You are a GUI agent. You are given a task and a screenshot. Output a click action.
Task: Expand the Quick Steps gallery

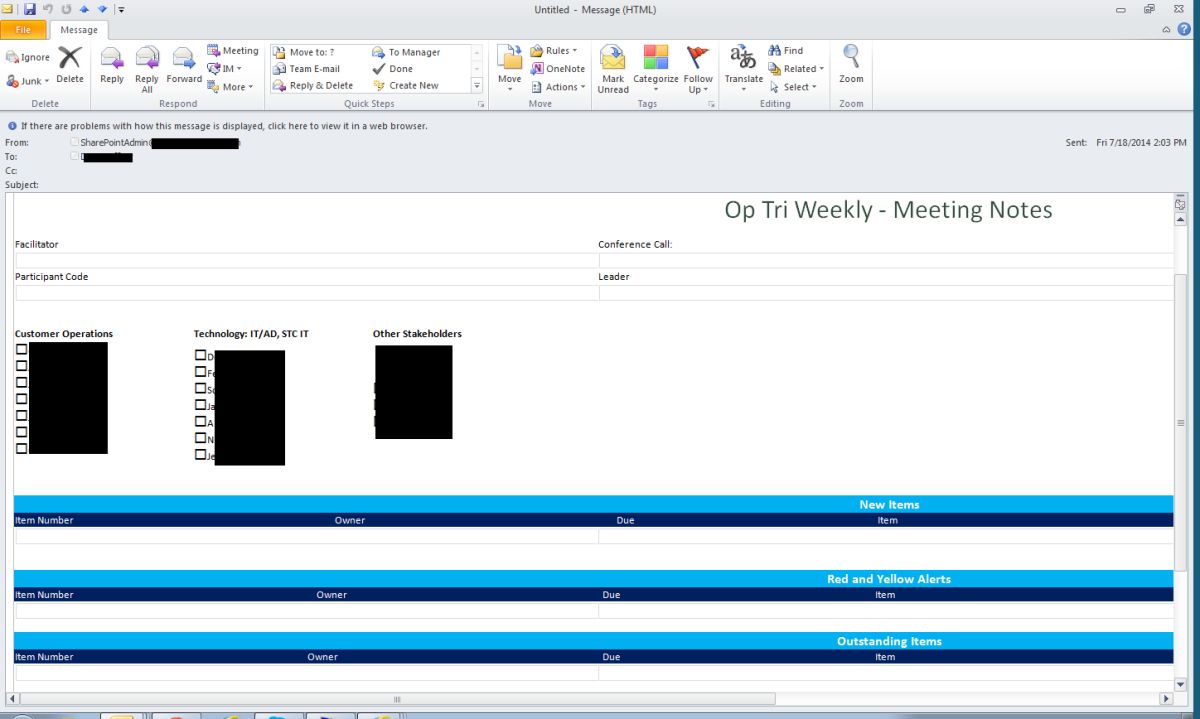point(477,86)
